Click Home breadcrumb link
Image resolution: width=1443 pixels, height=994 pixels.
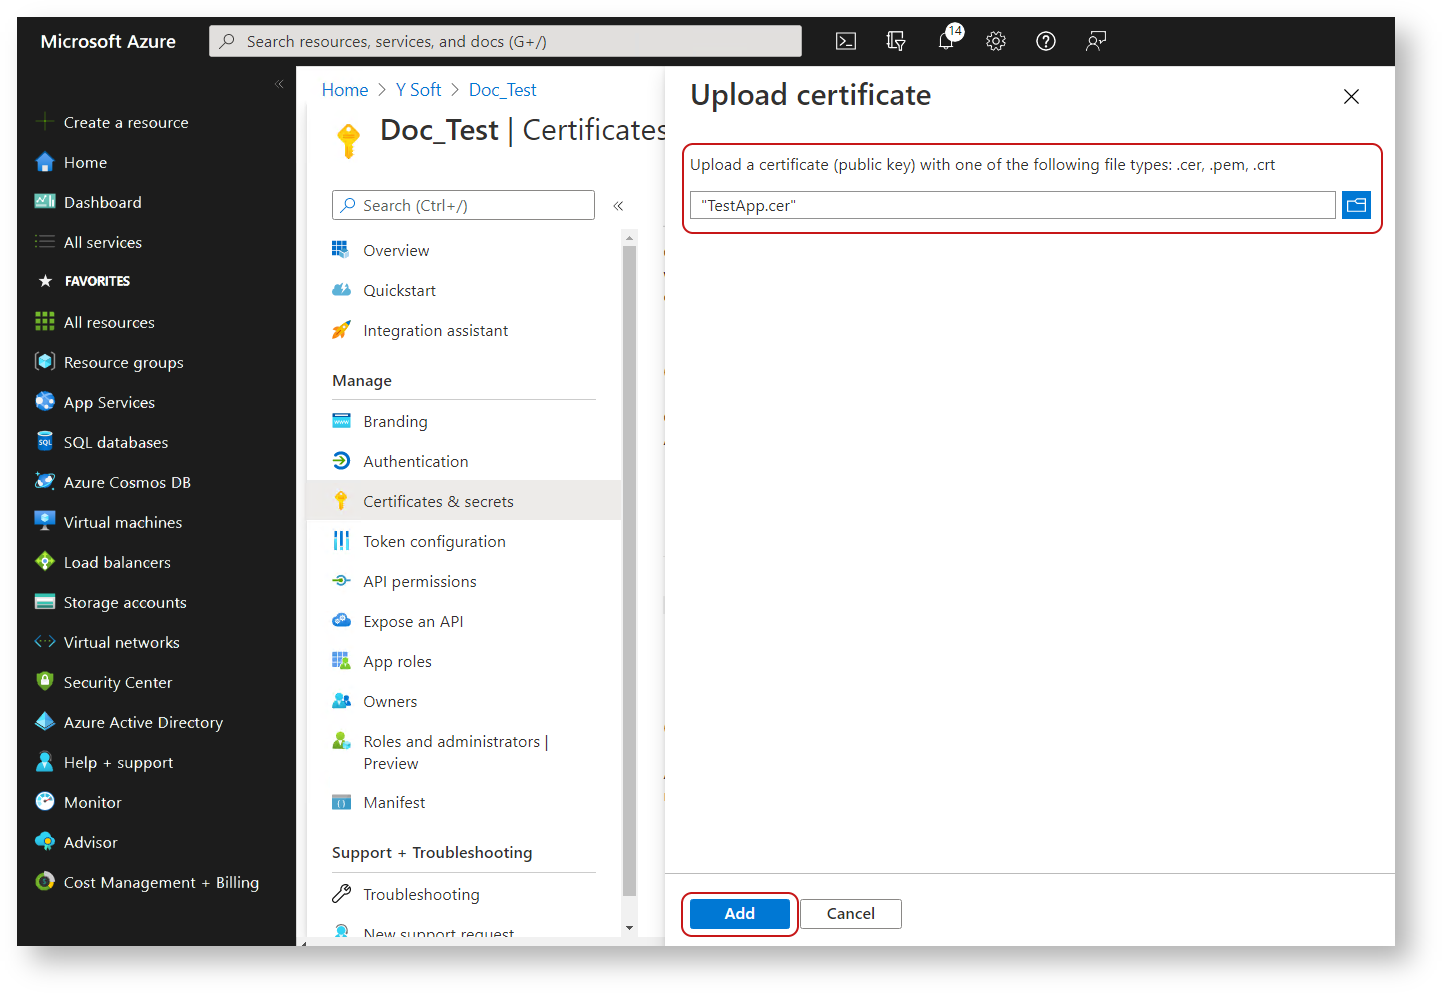point(345,90)
